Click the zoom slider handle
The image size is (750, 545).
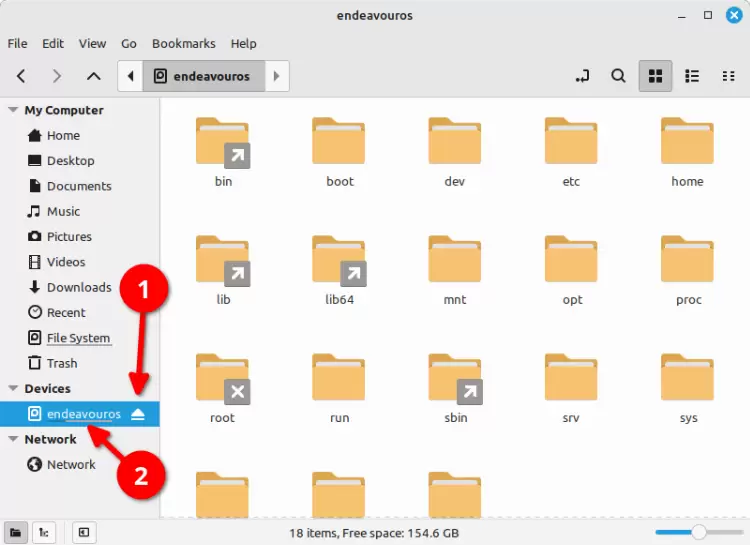click(699, 532)
